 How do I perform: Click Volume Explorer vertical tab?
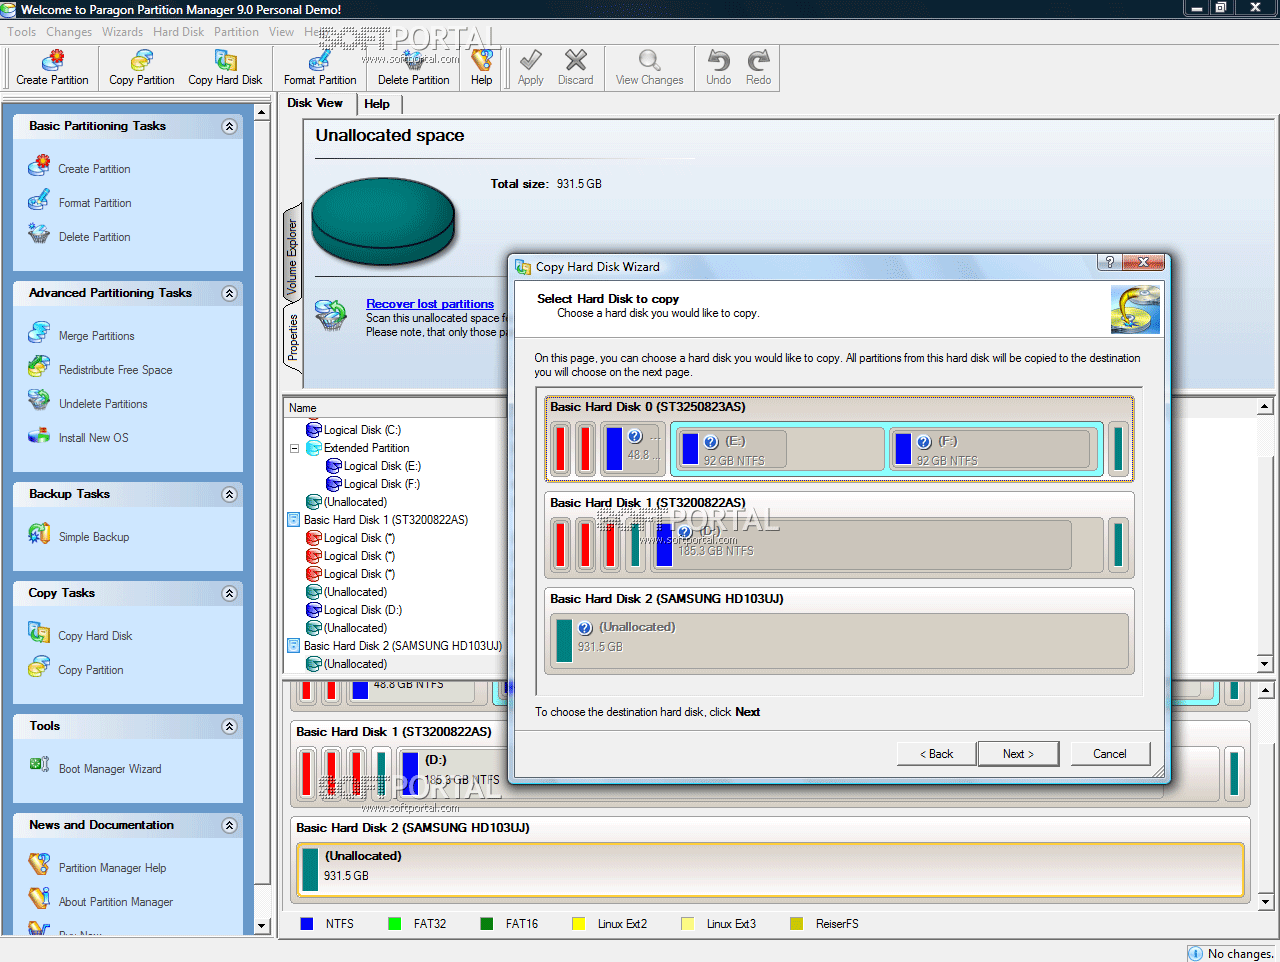[293, 256]
